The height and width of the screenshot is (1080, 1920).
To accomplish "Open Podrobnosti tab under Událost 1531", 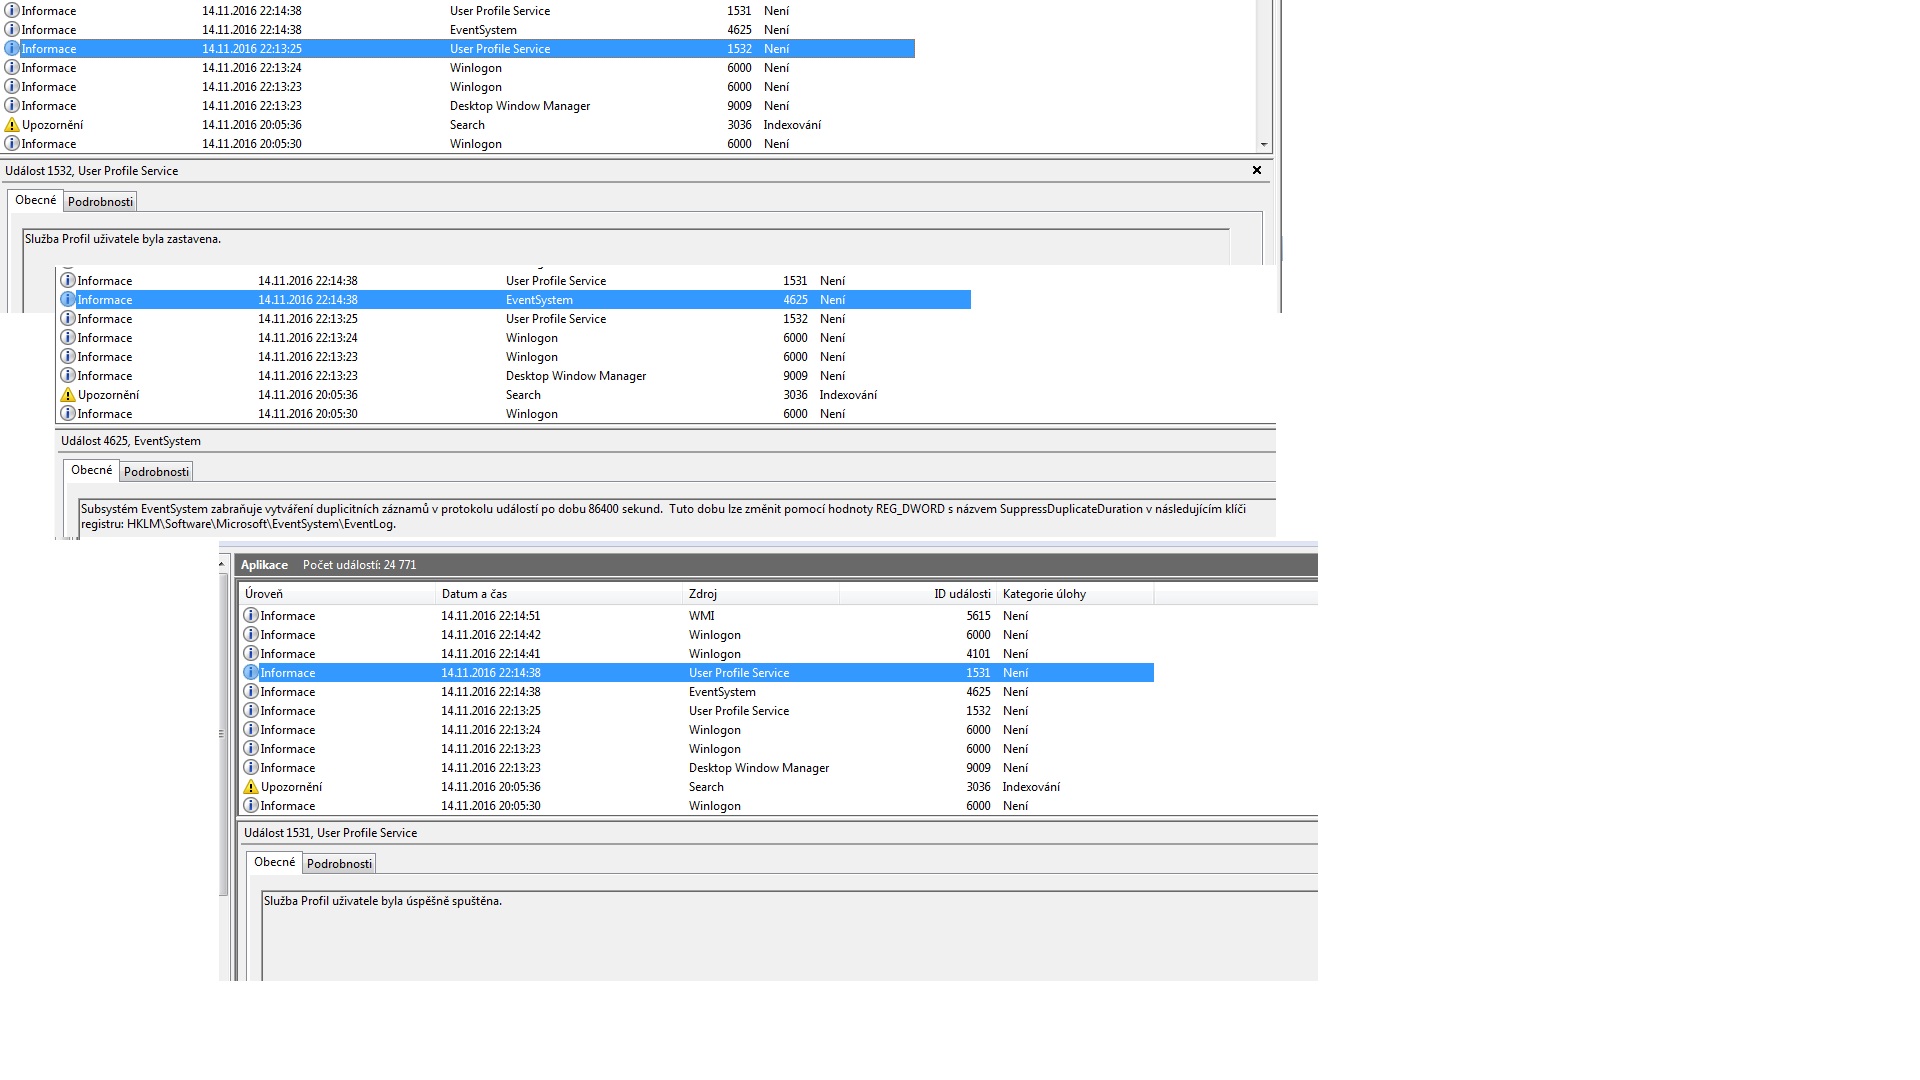I will pos(339,864).
